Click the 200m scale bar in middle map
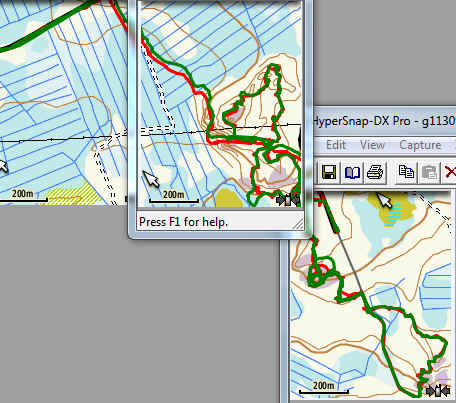This screenshot has height=403, width=456. [174, 197]
